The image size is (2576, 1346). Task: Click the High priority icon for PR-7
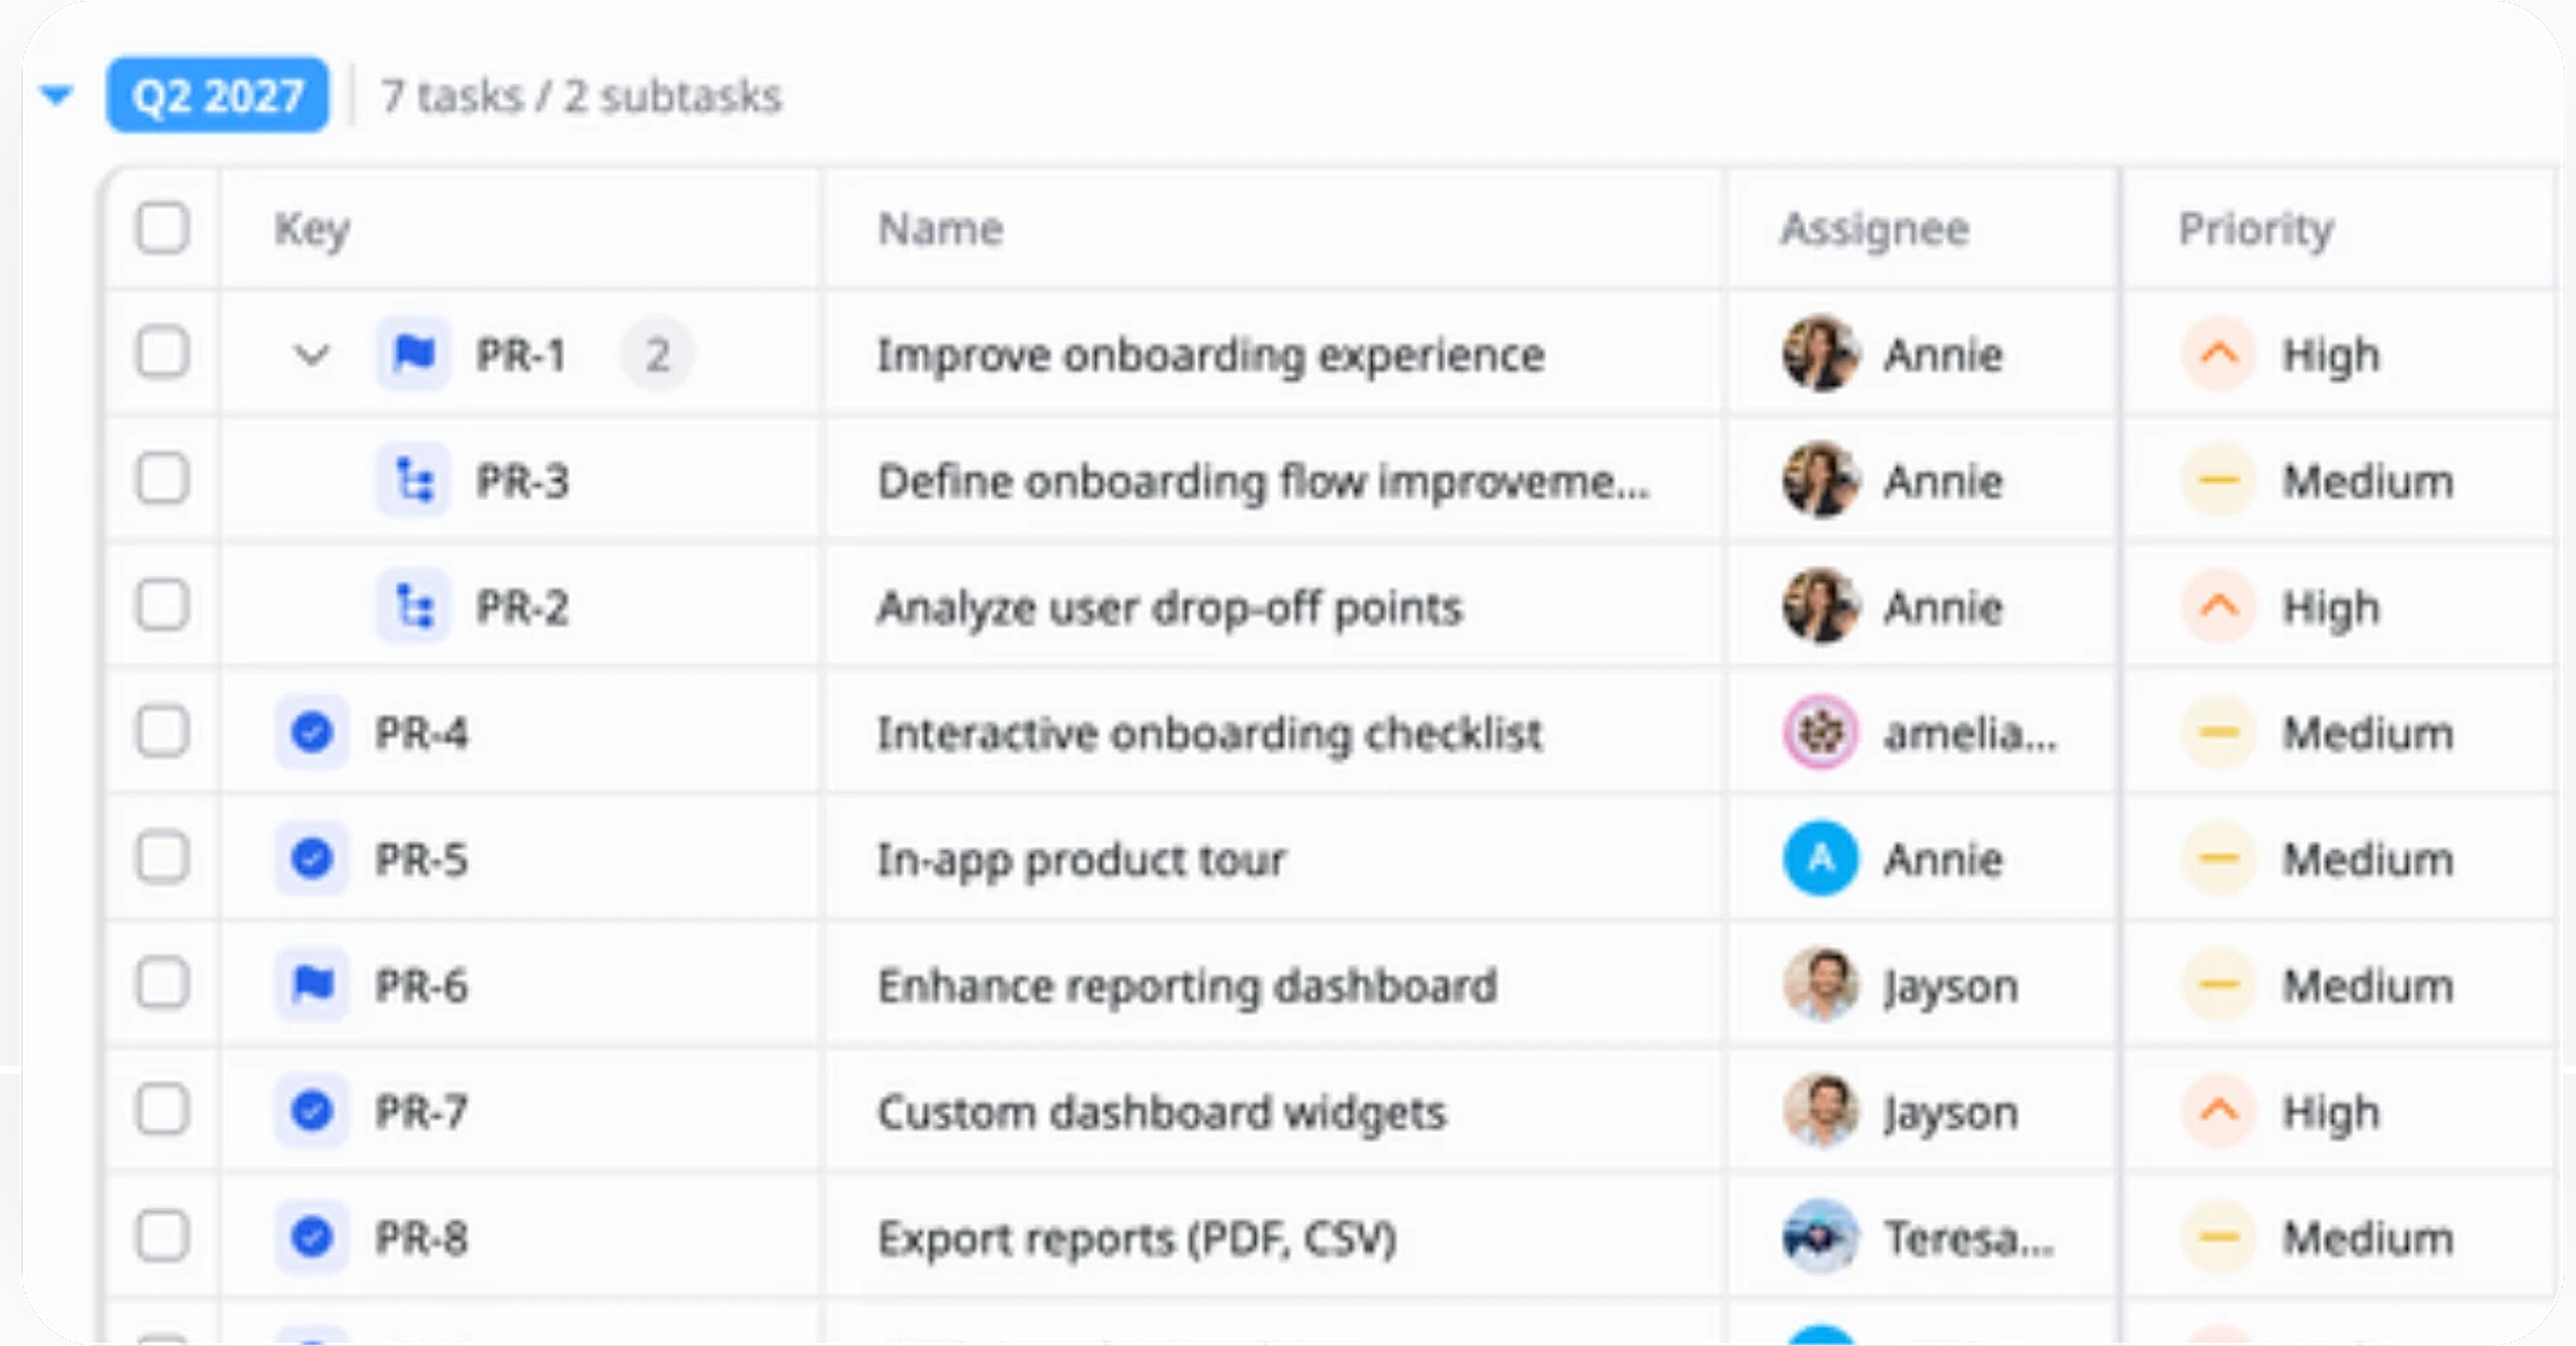click(x=2219, y=1111)
